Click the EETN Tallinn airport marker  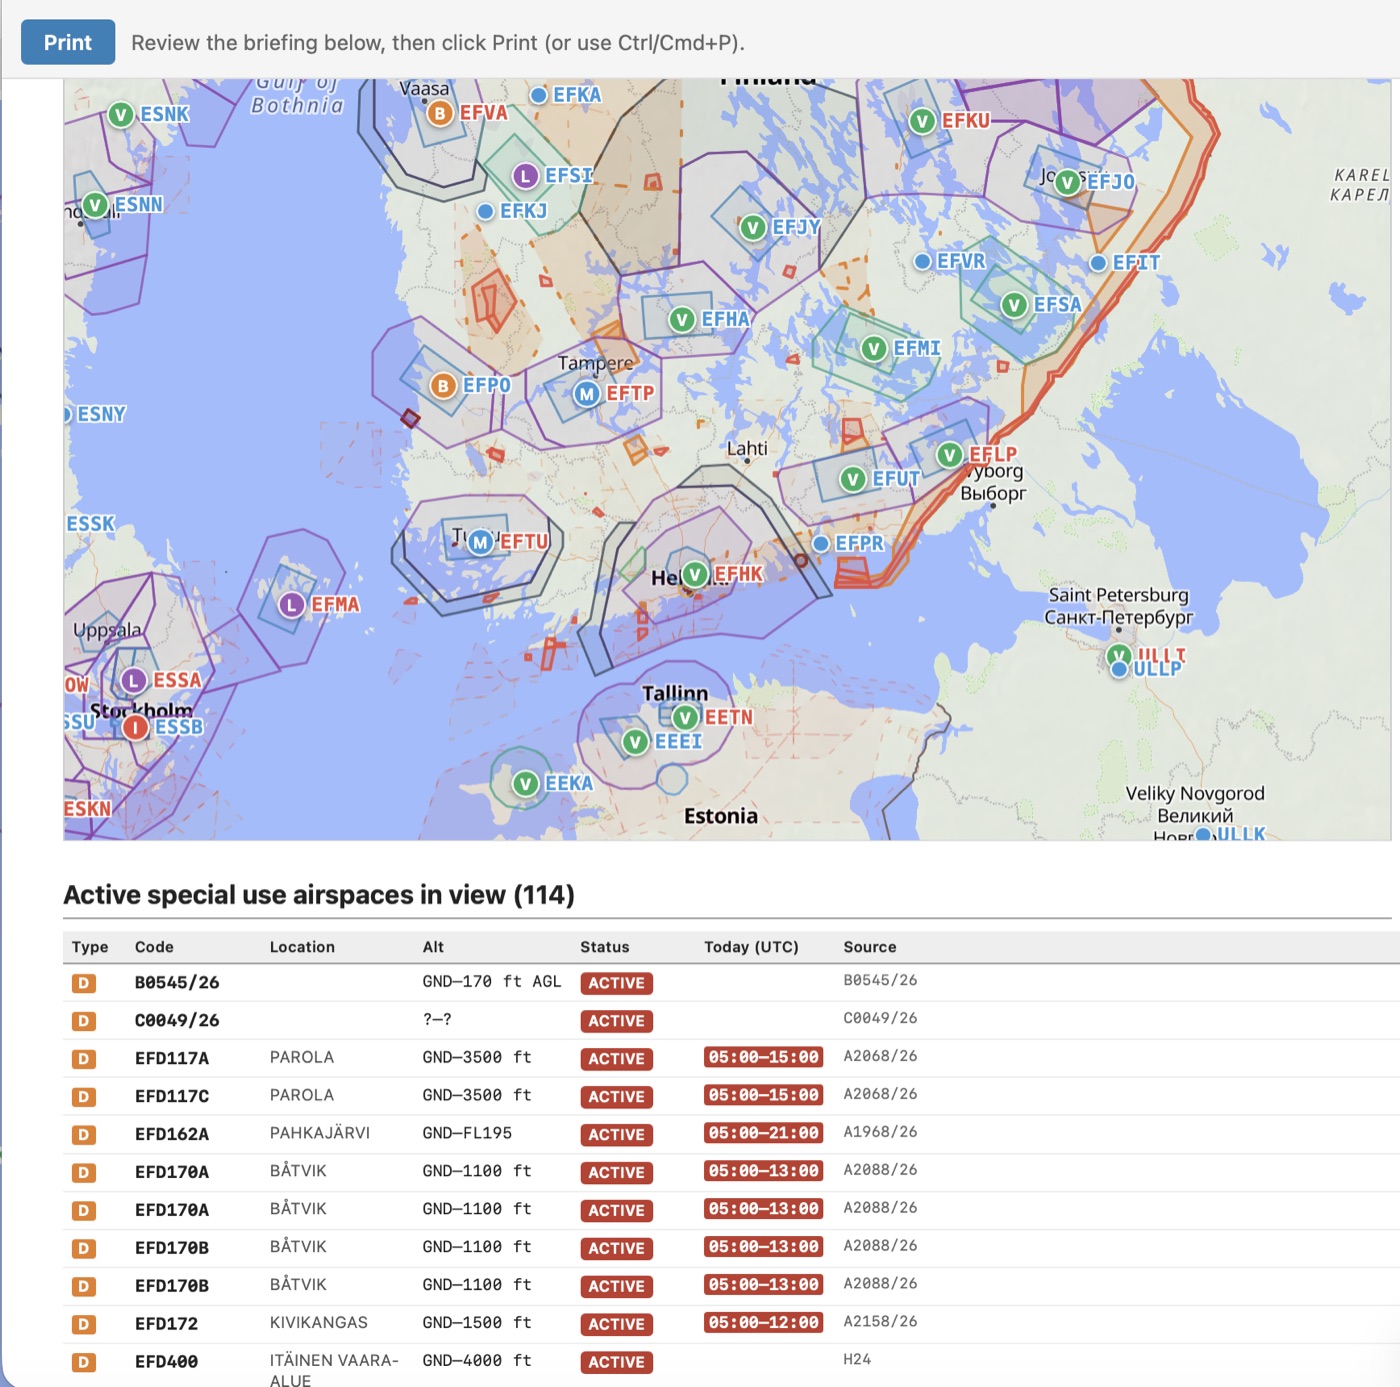point(685,717)
